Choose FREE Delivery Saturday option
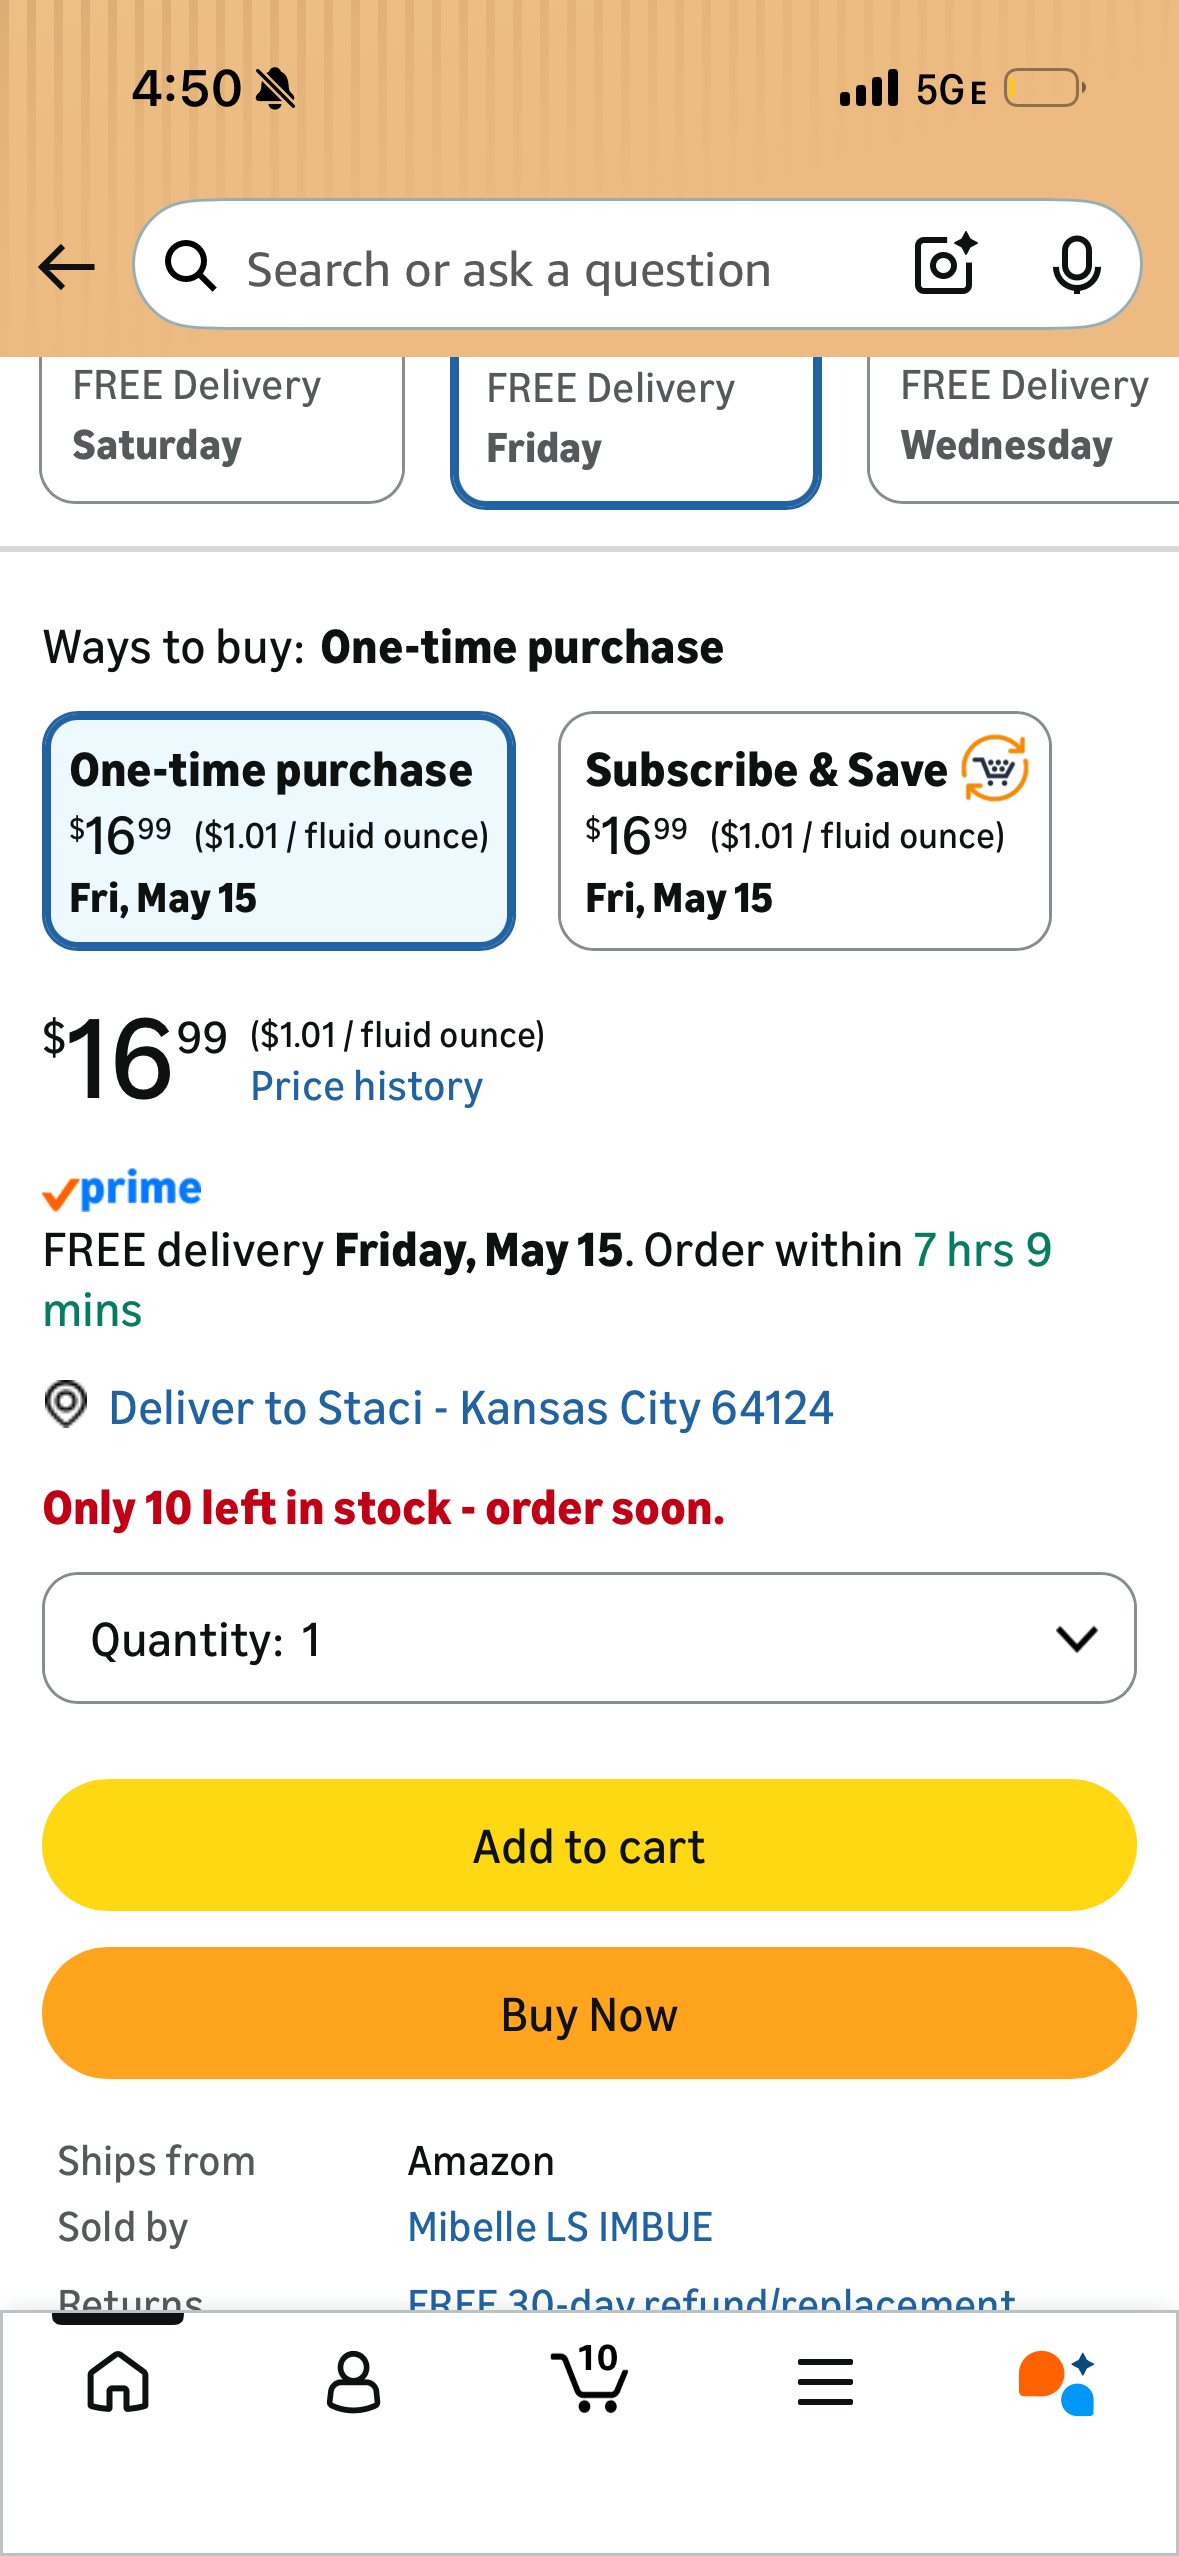 [222, 428]
